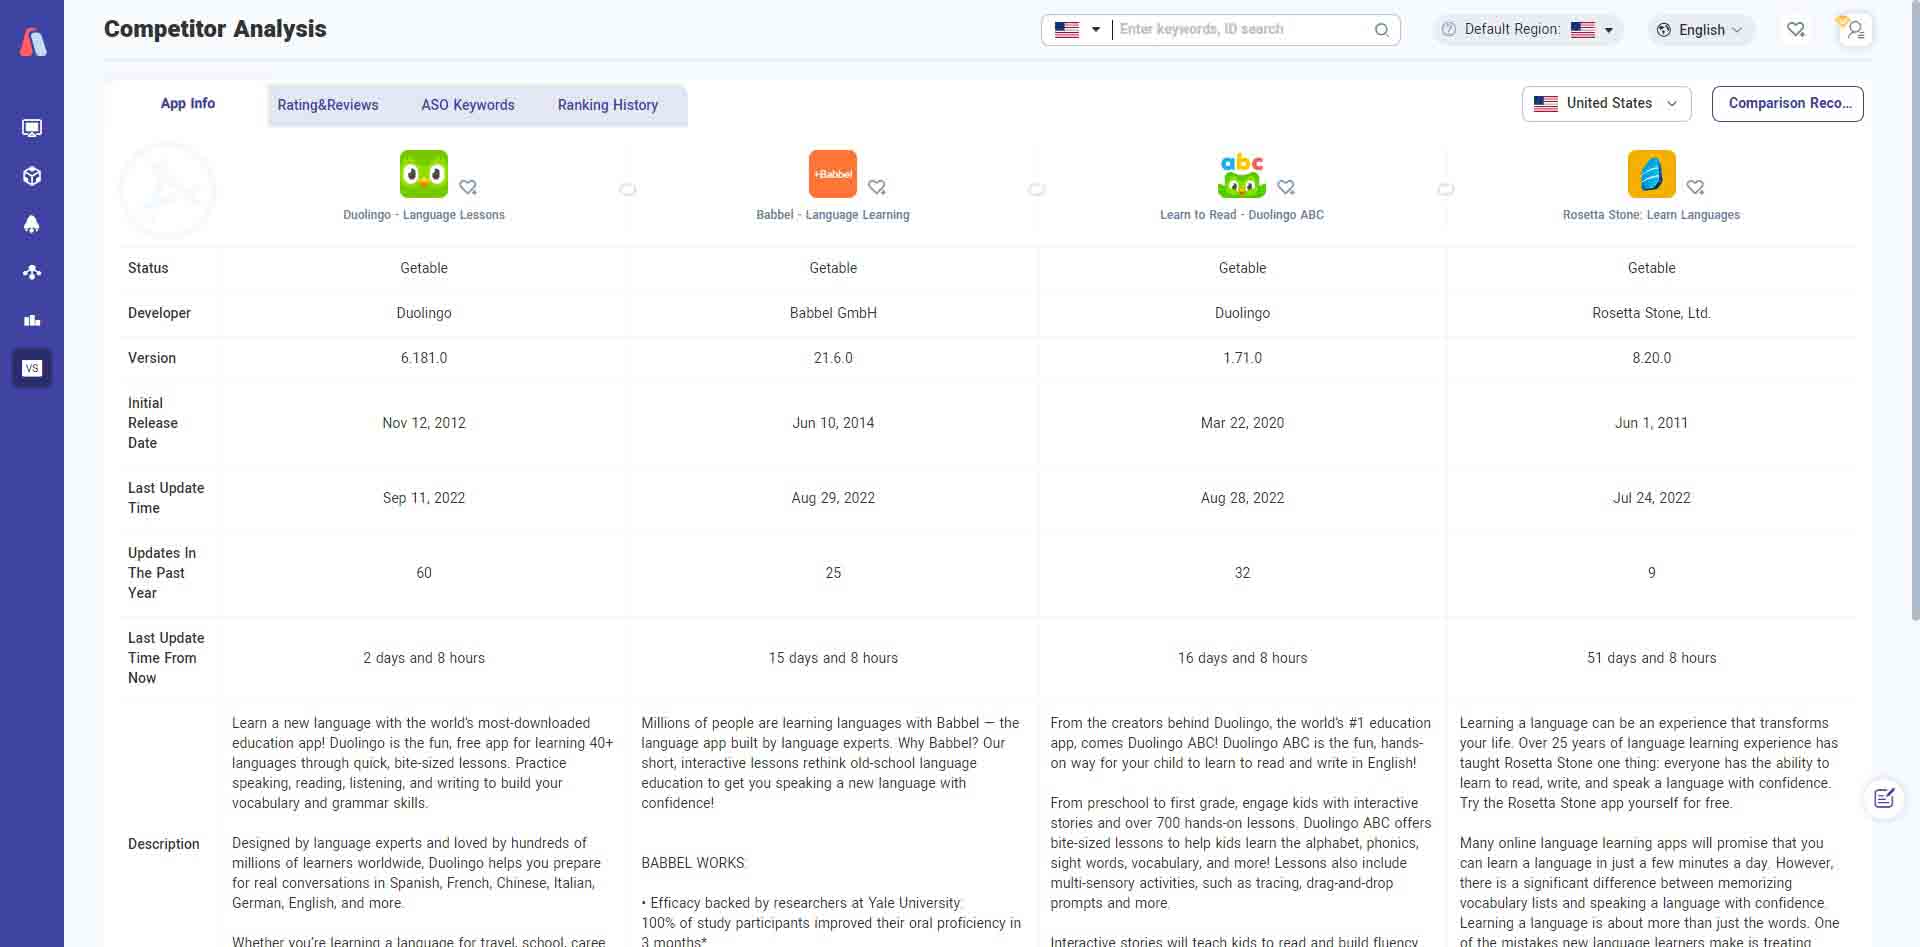This screenshot has height=947, width=1920.
Task: Click the page vertical scrollbar
Action: click(1915, 310)
